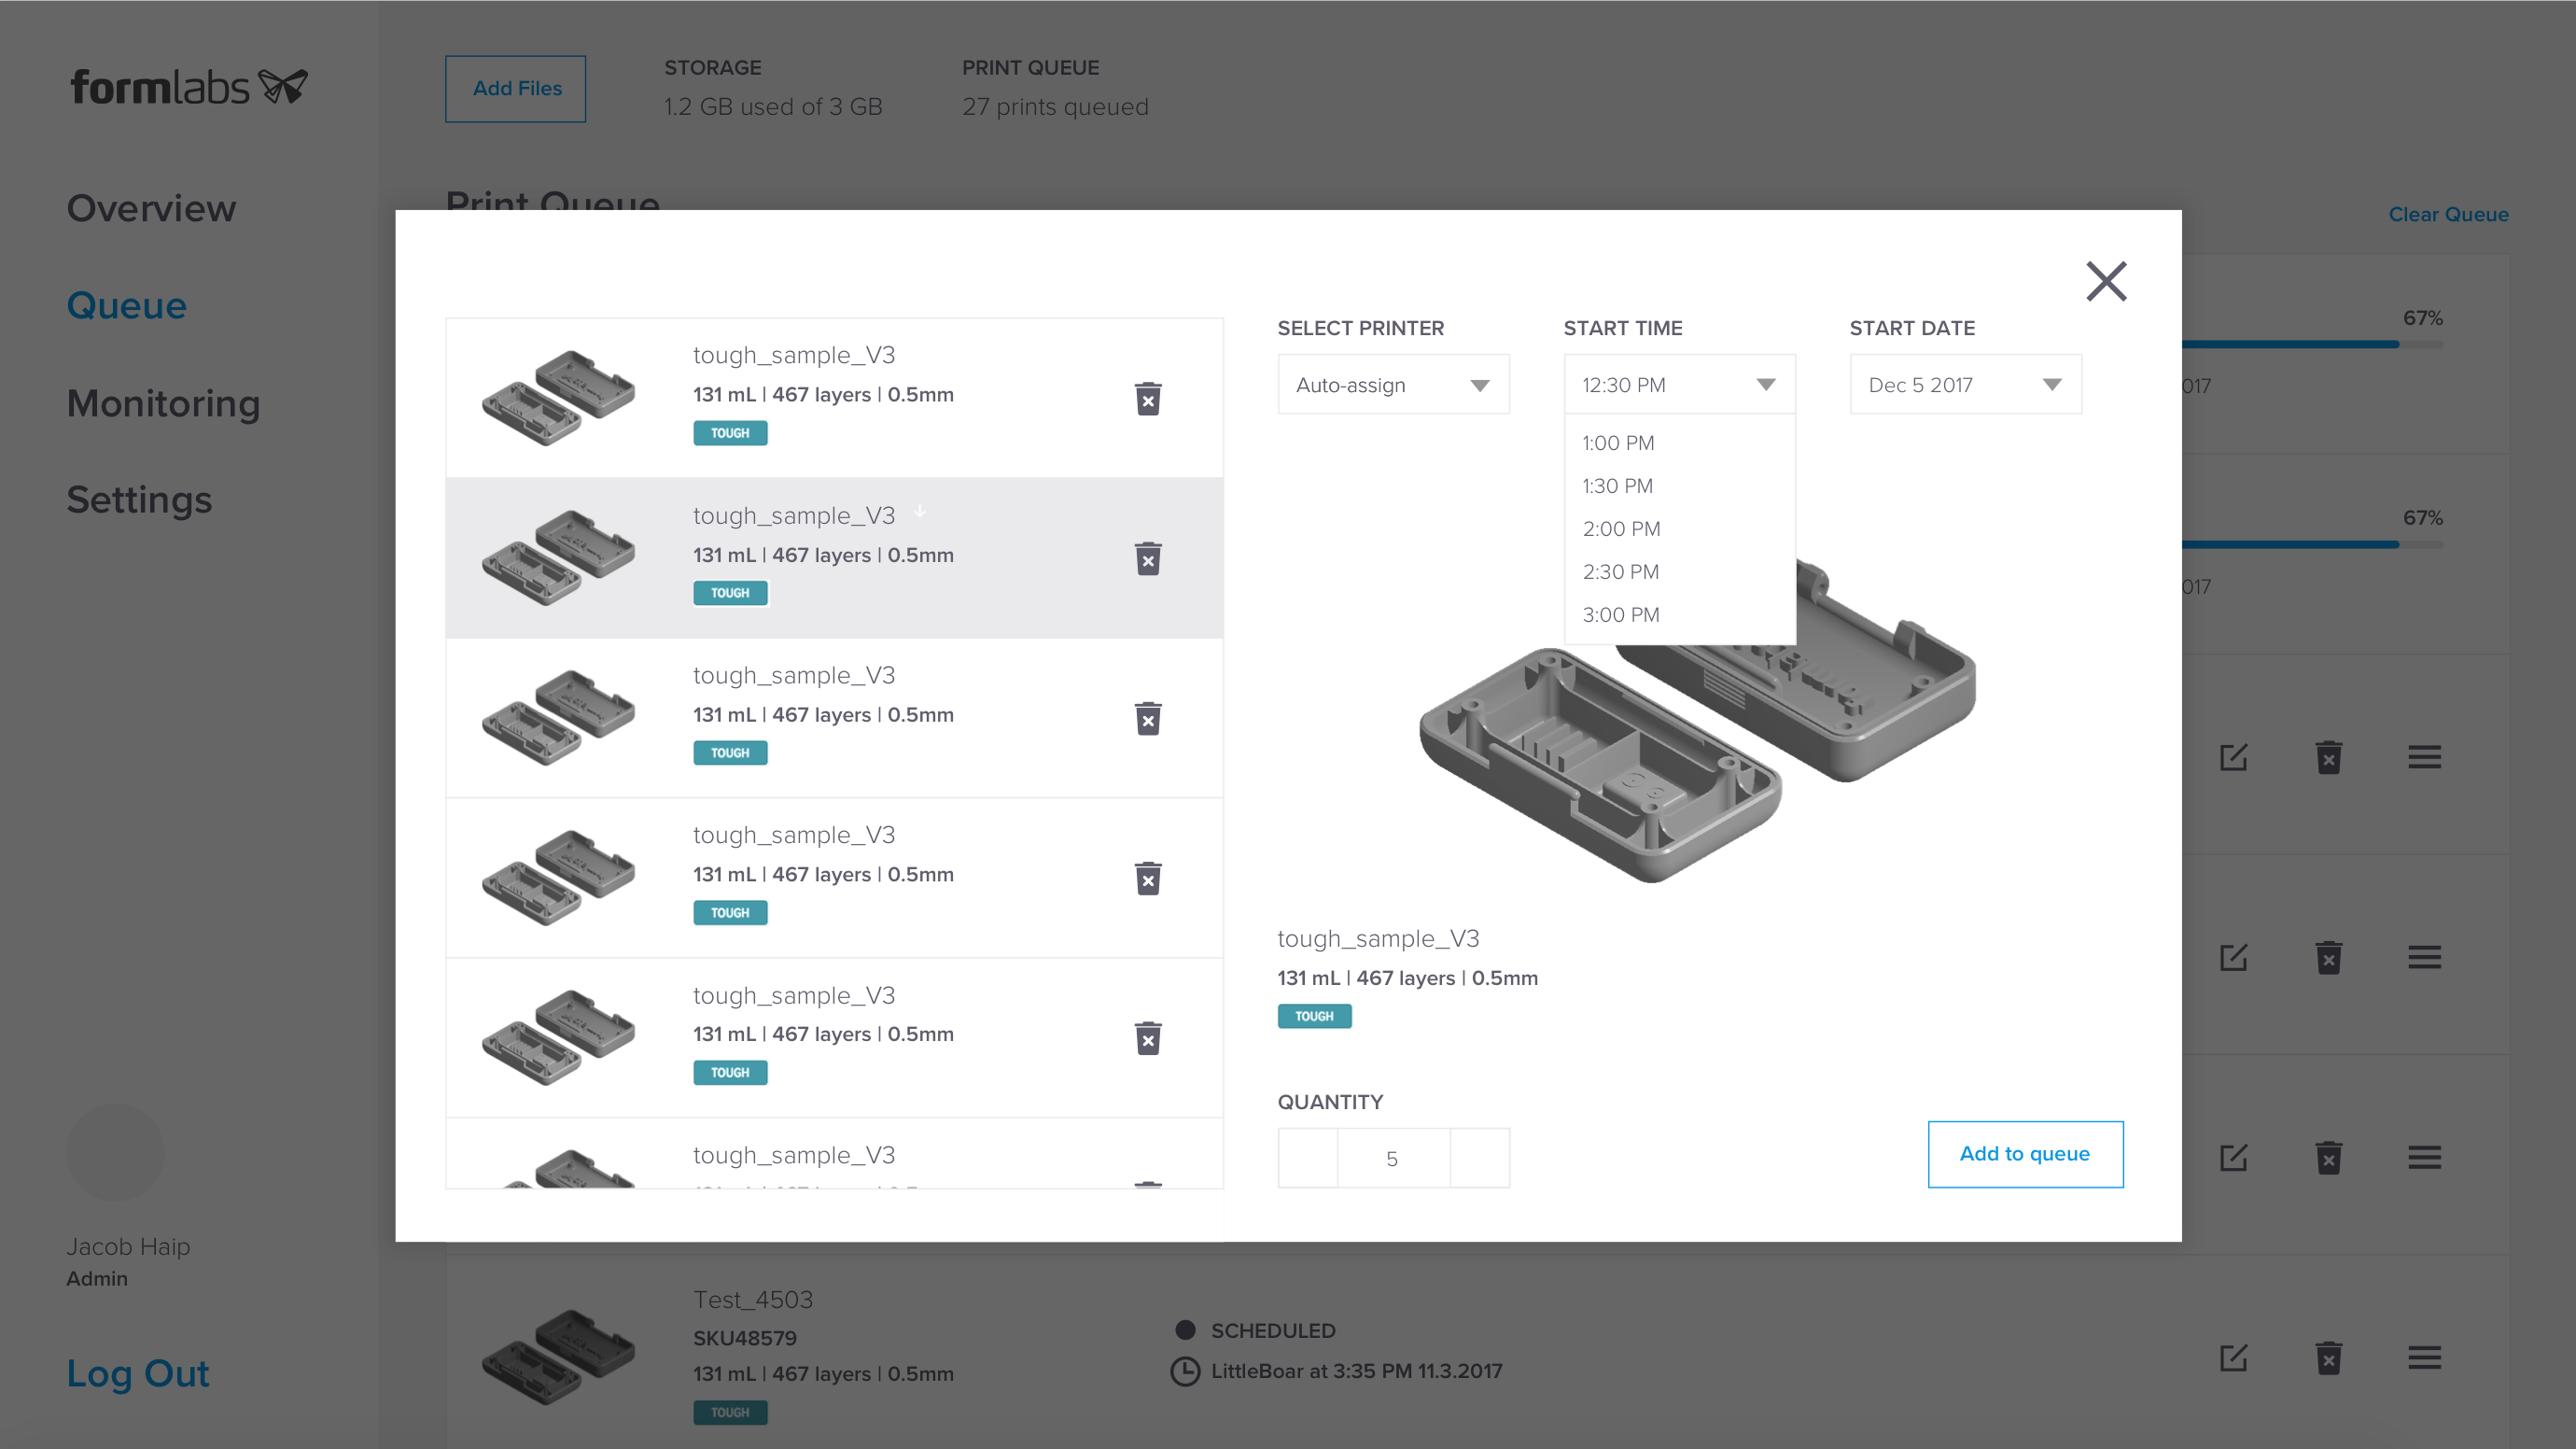Click the Add to queue button
The image size is (2576, 1449).
tap(2025, 1154)
